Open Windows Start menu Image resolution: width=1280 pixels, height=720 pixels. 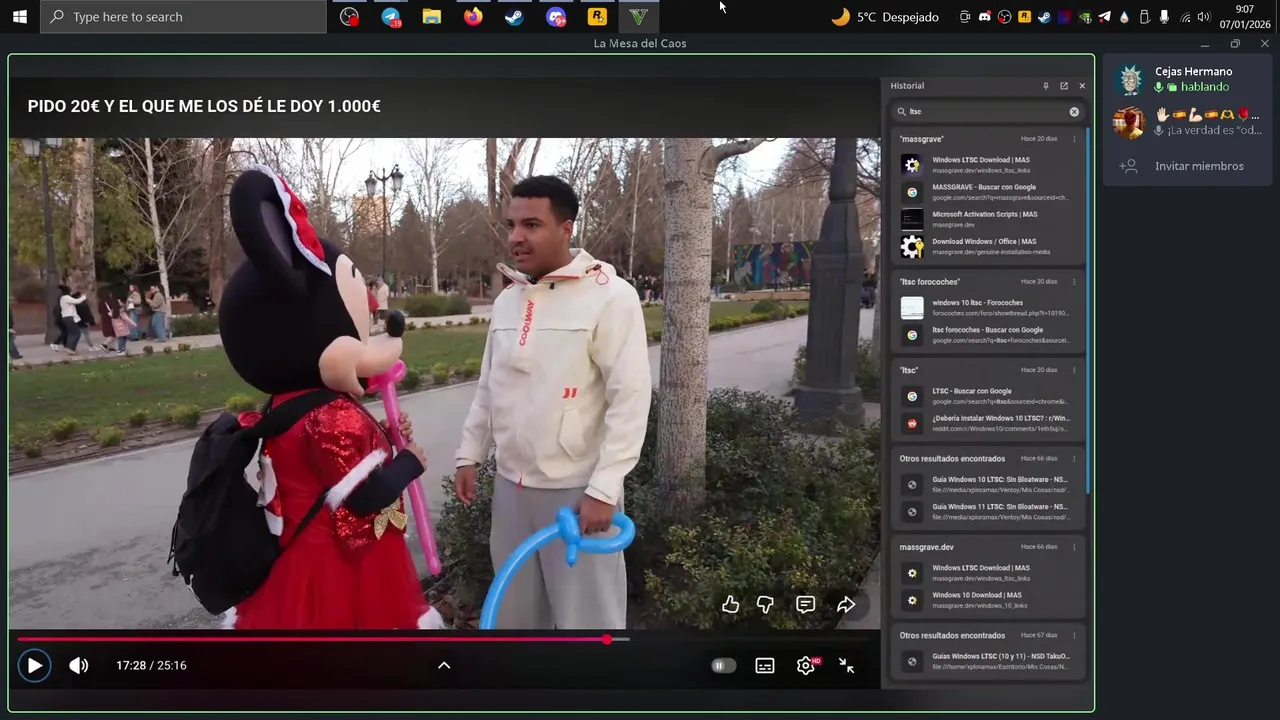click(19, 17)
